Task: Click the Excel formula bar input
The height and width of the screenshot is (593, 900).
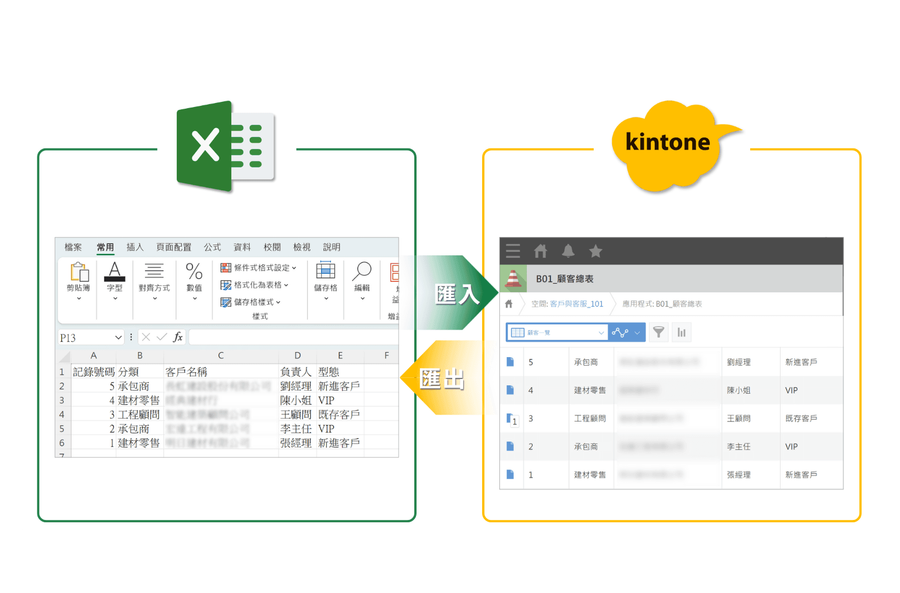Action: [x=293, y=337]
